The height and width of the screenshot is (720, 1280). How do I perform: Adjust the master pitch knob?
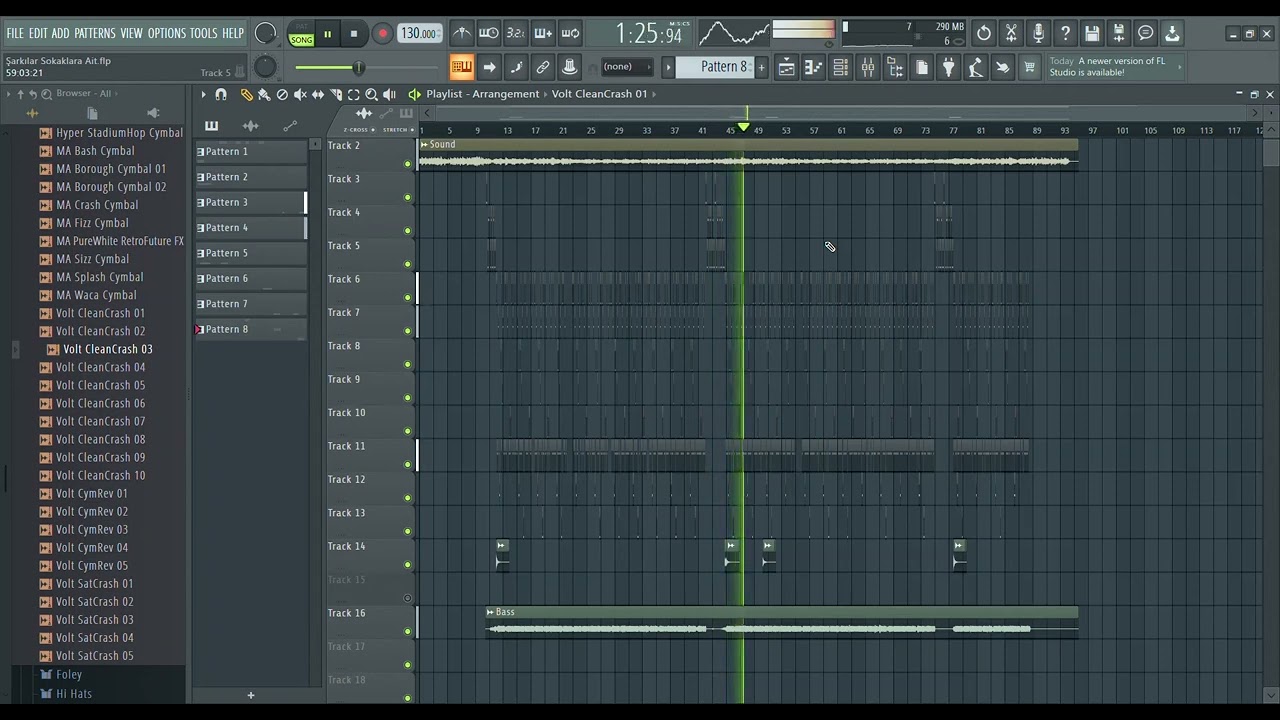(265, 67)
